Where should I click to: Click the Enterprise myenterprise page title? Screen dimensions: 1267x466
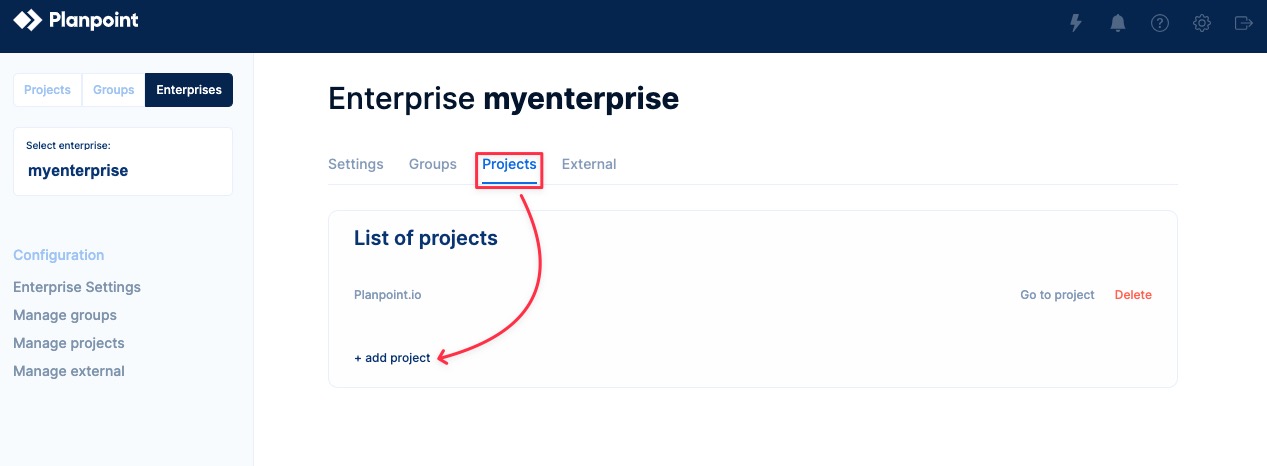tap(503, 99)
